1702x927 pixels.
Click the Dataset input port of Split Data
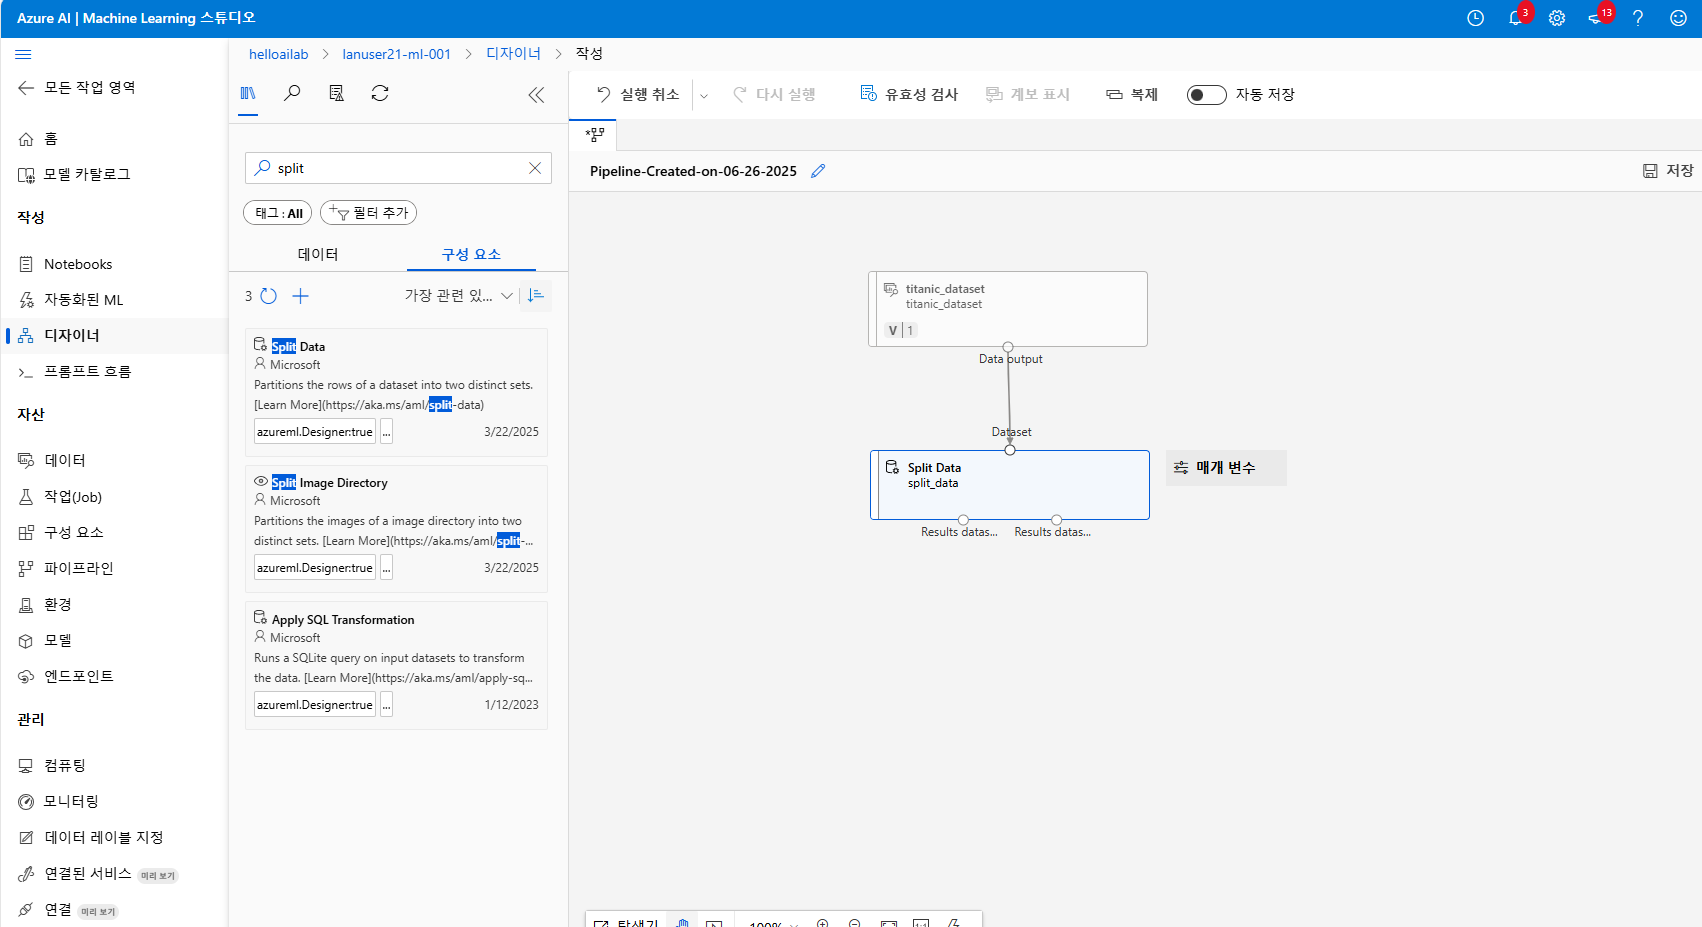pyautogui.click(x=1010, y=450)
